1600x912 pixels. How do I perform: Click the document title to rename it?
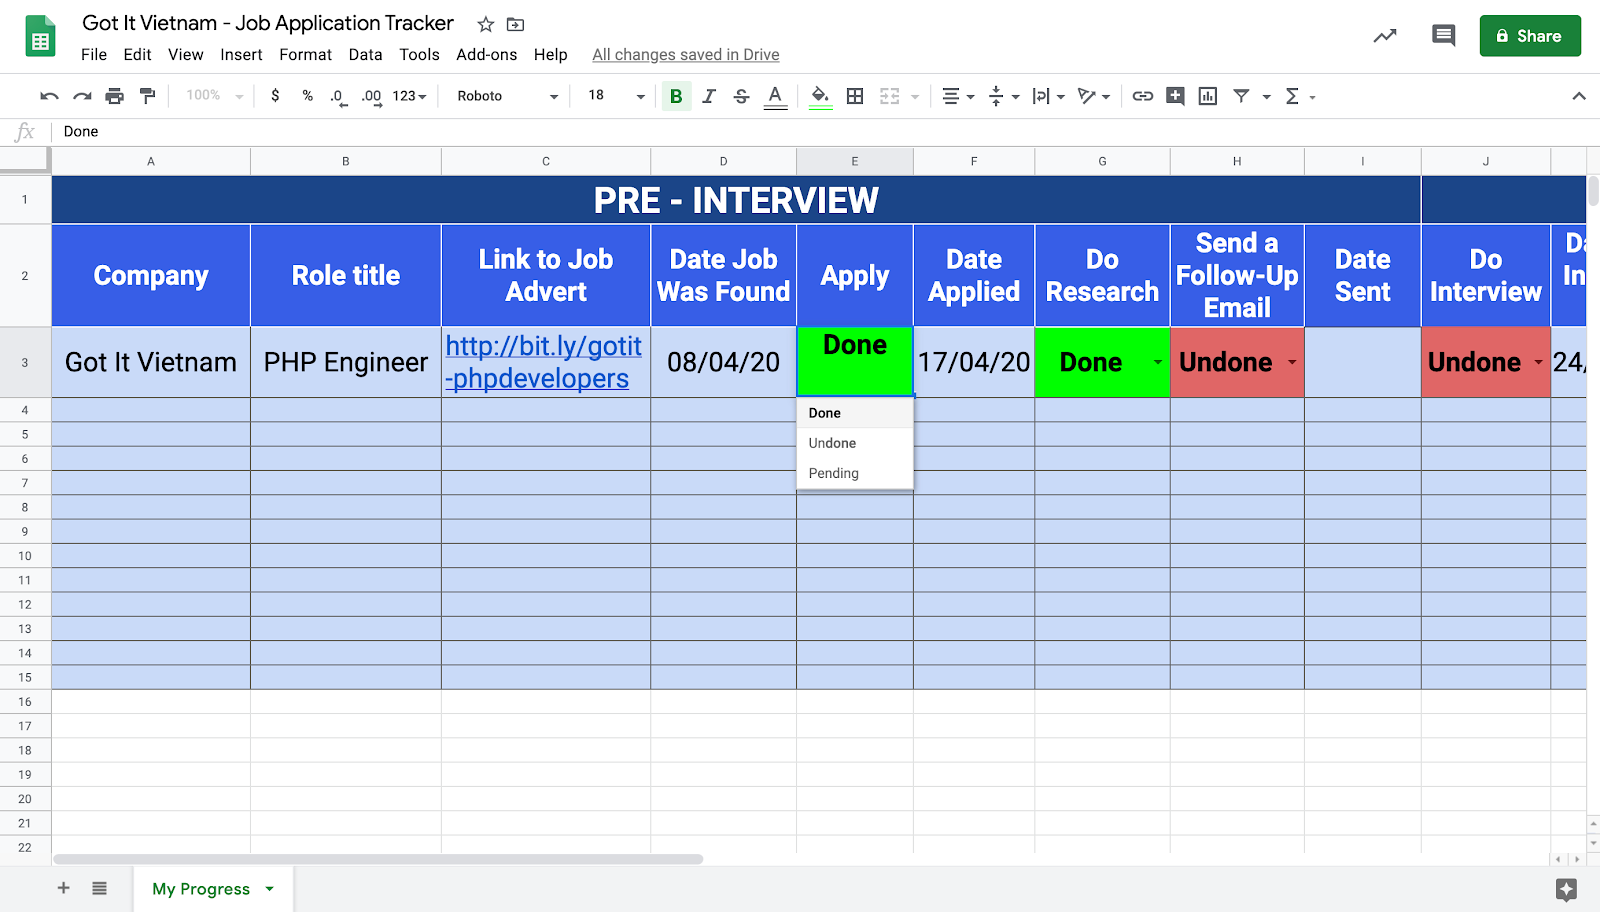(268, 23)
